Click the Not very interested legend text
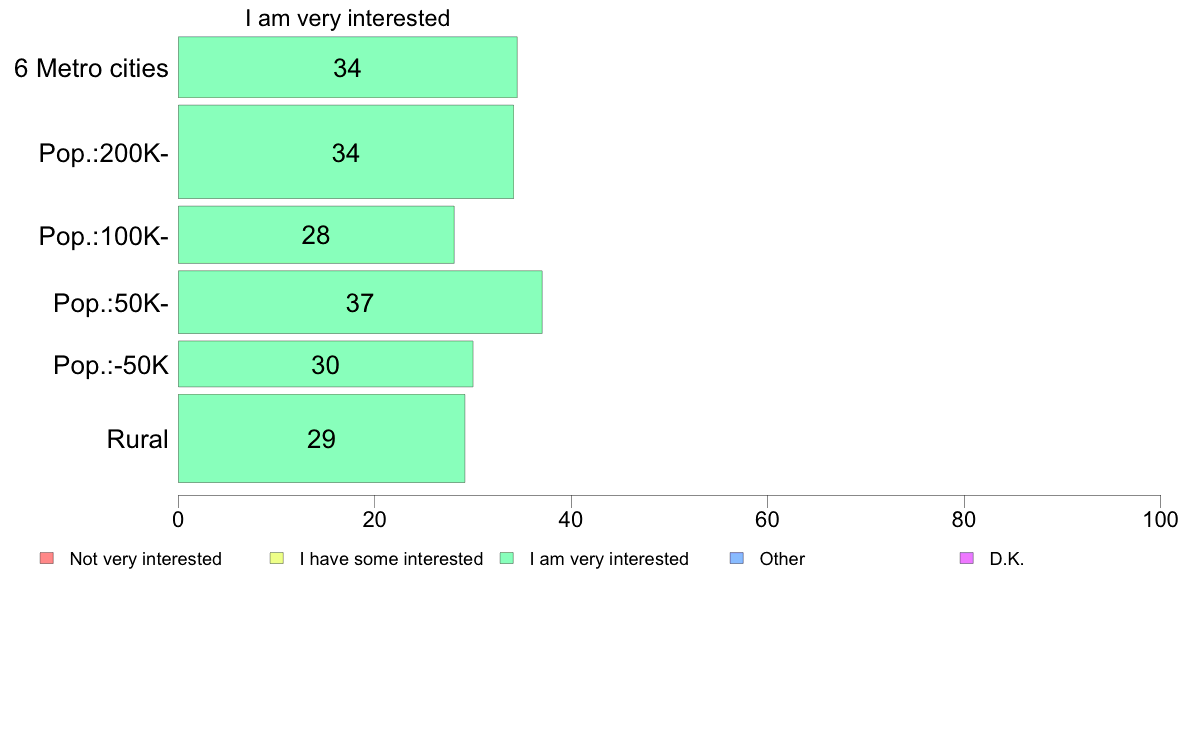Image resolution: width=1188 pixels, height=736 pixels. (x=145, y=559)
